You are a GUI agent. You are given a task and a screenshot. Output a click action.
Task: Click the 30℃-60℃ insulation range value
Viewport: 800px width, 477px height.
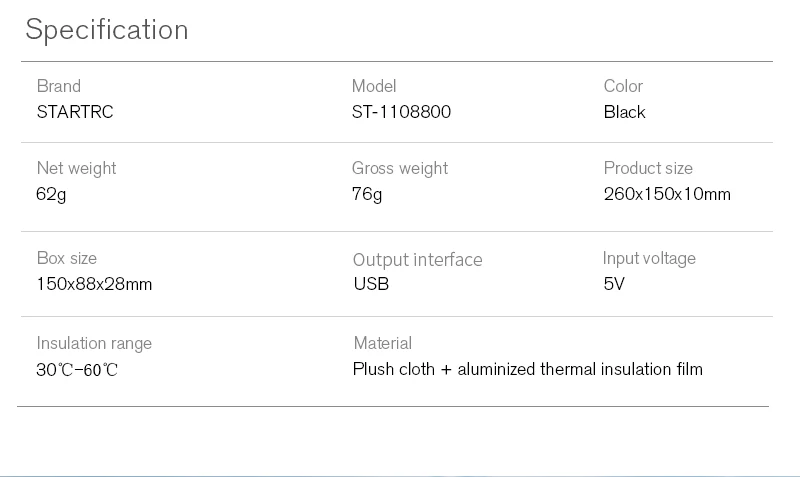tap(77, 370)
